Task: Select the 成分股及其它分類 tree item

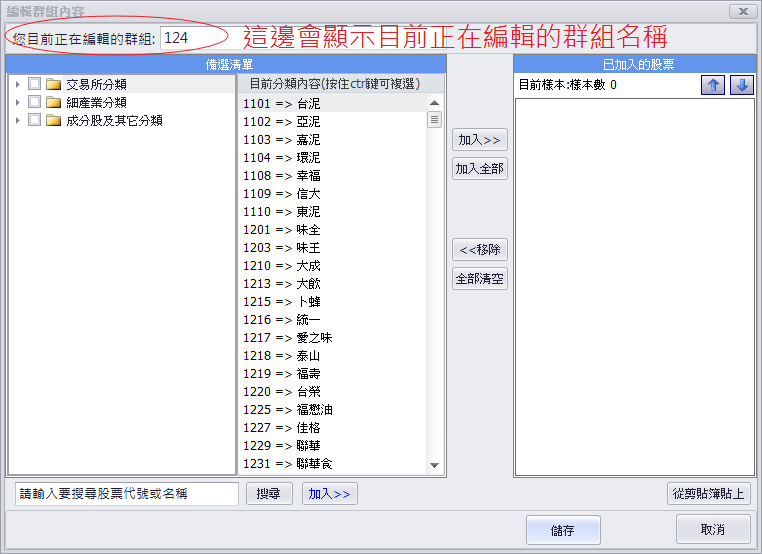Action: coord(114,121)
